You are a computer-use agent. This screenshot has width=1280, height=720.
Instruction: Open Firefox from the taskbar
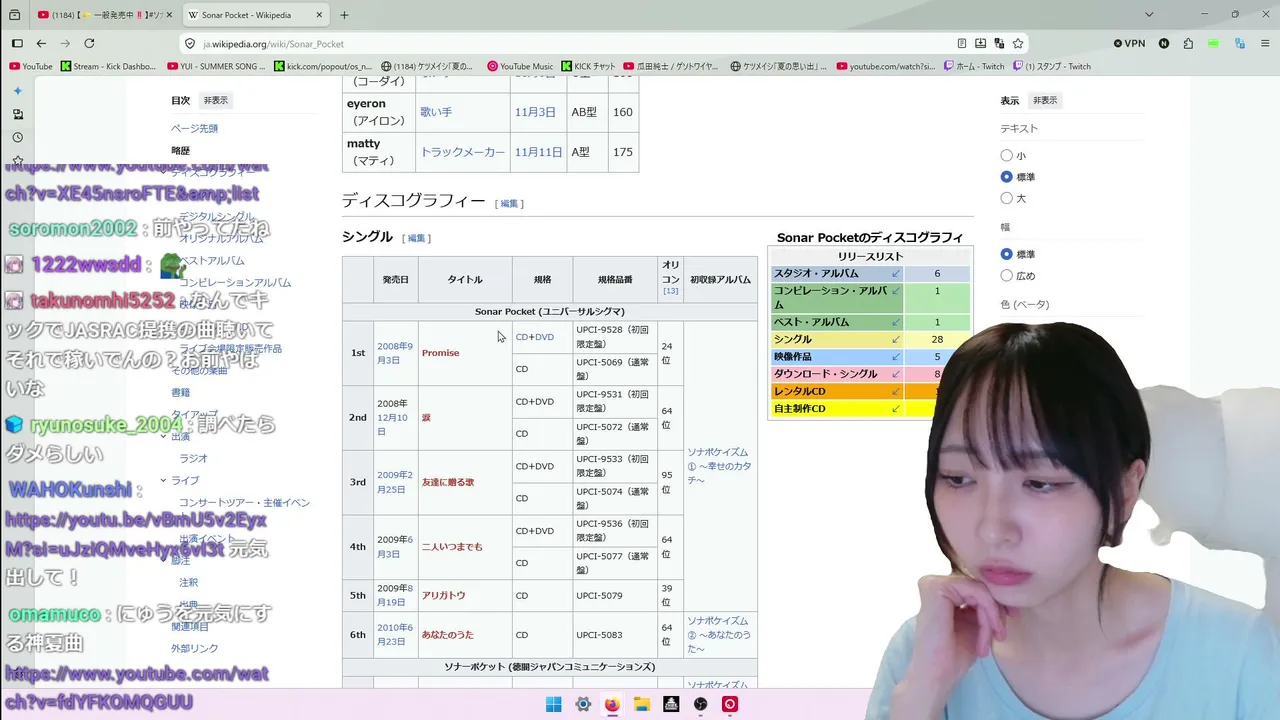click(612, 704)
